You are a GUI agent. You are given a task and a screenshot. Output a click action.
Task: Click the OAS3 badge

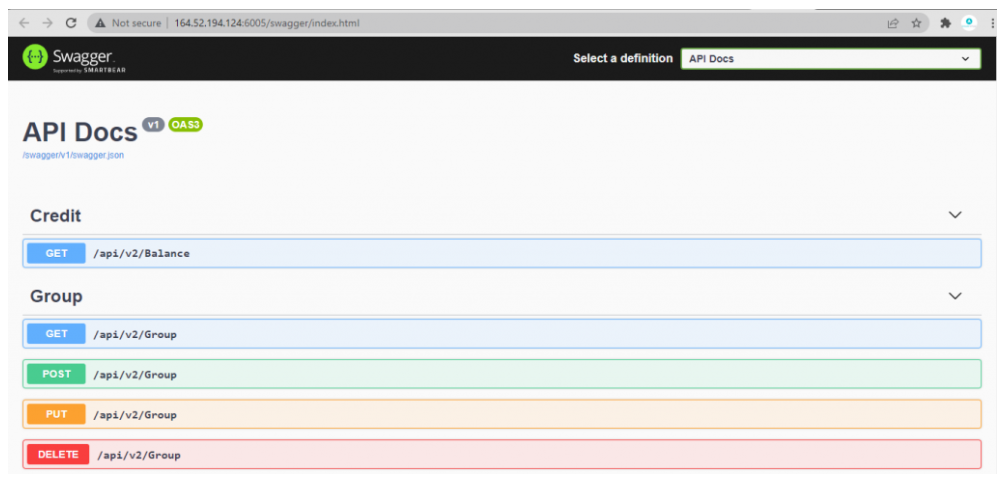coord(186,124)
